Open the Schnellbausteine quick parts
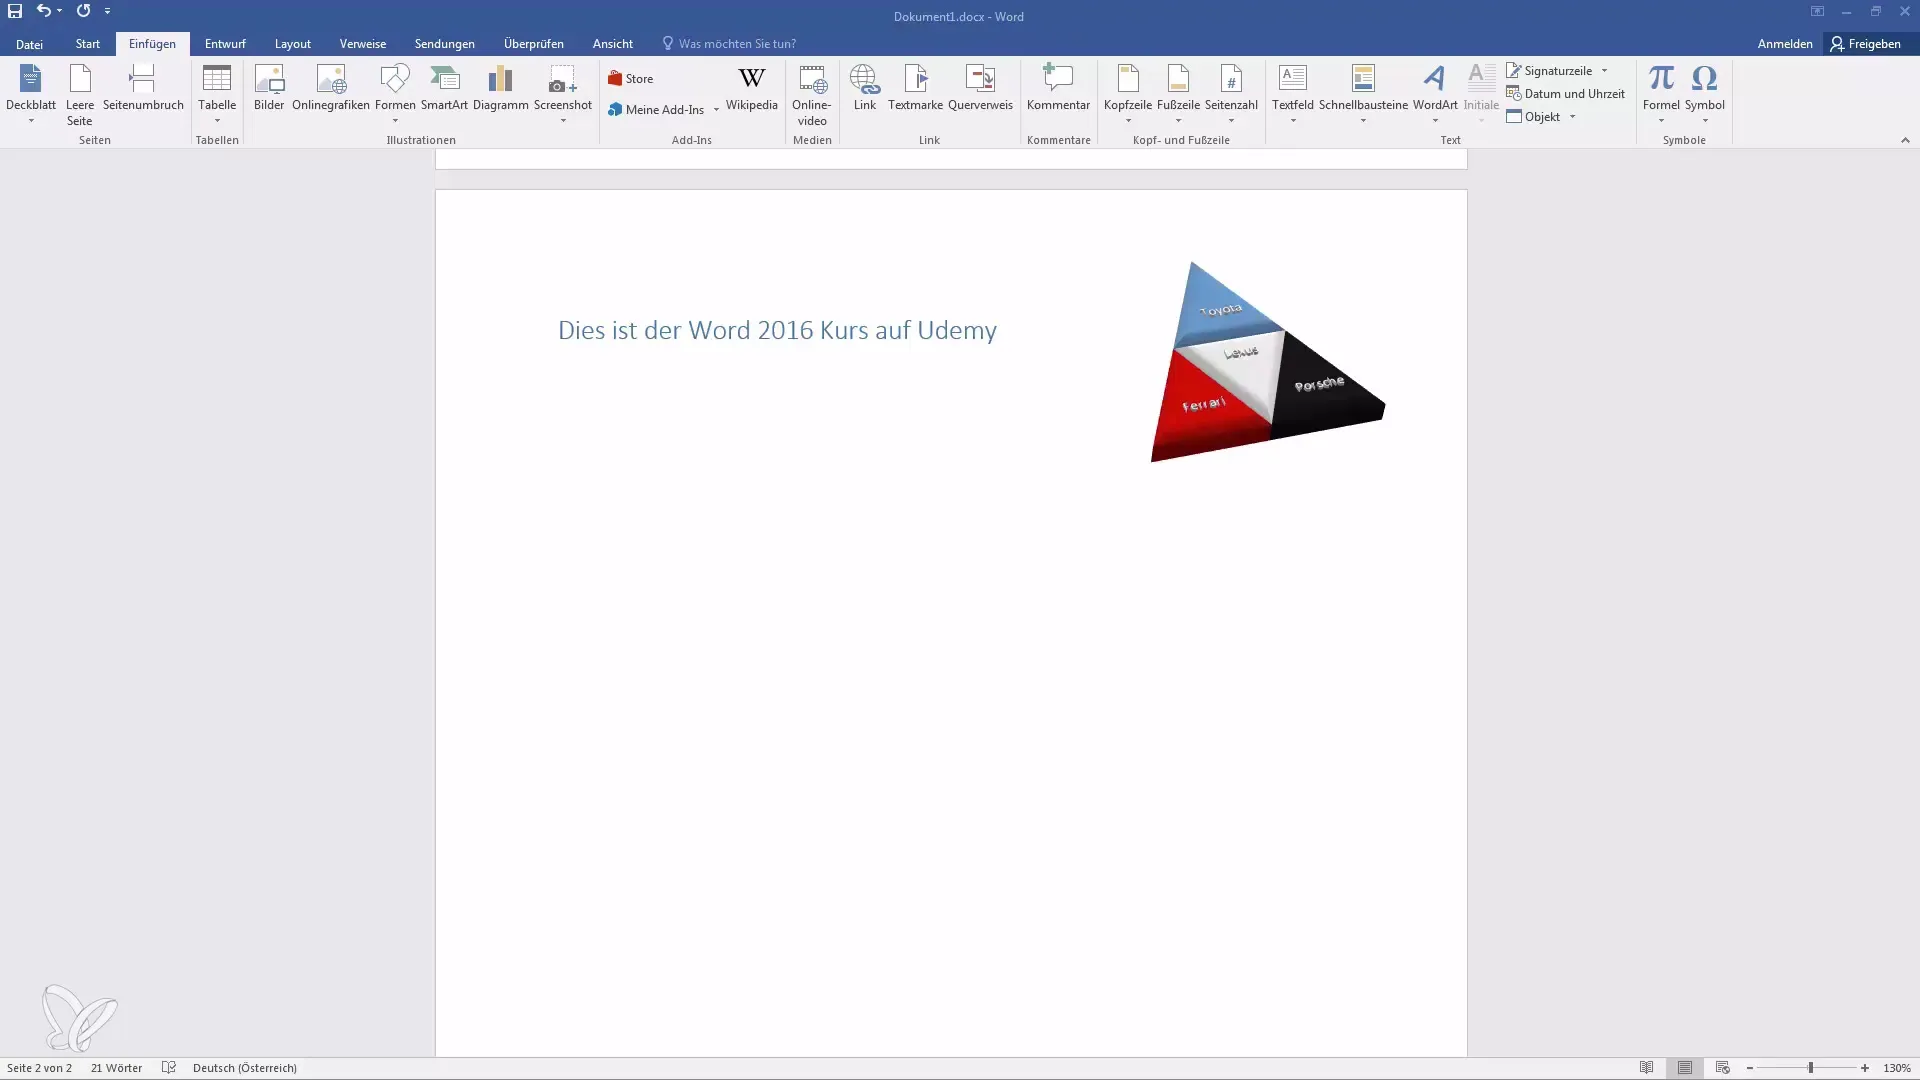 tap(1363, 94)
